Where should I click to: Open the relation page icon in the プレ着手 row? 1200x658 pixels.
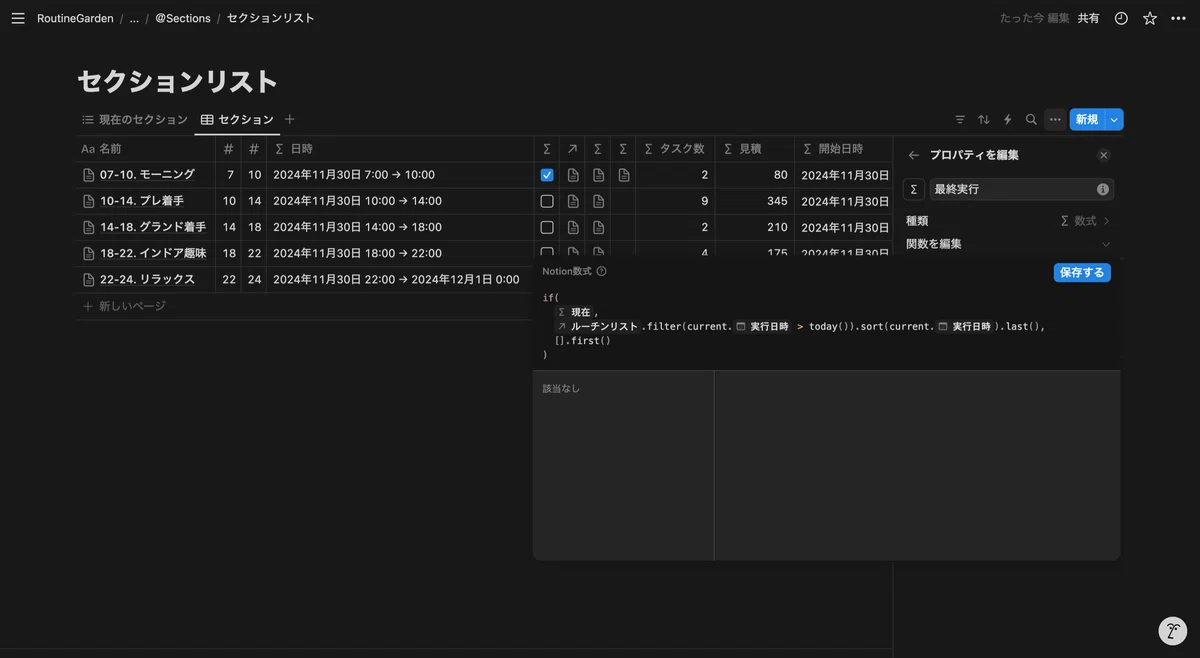[x=573, y=201]
